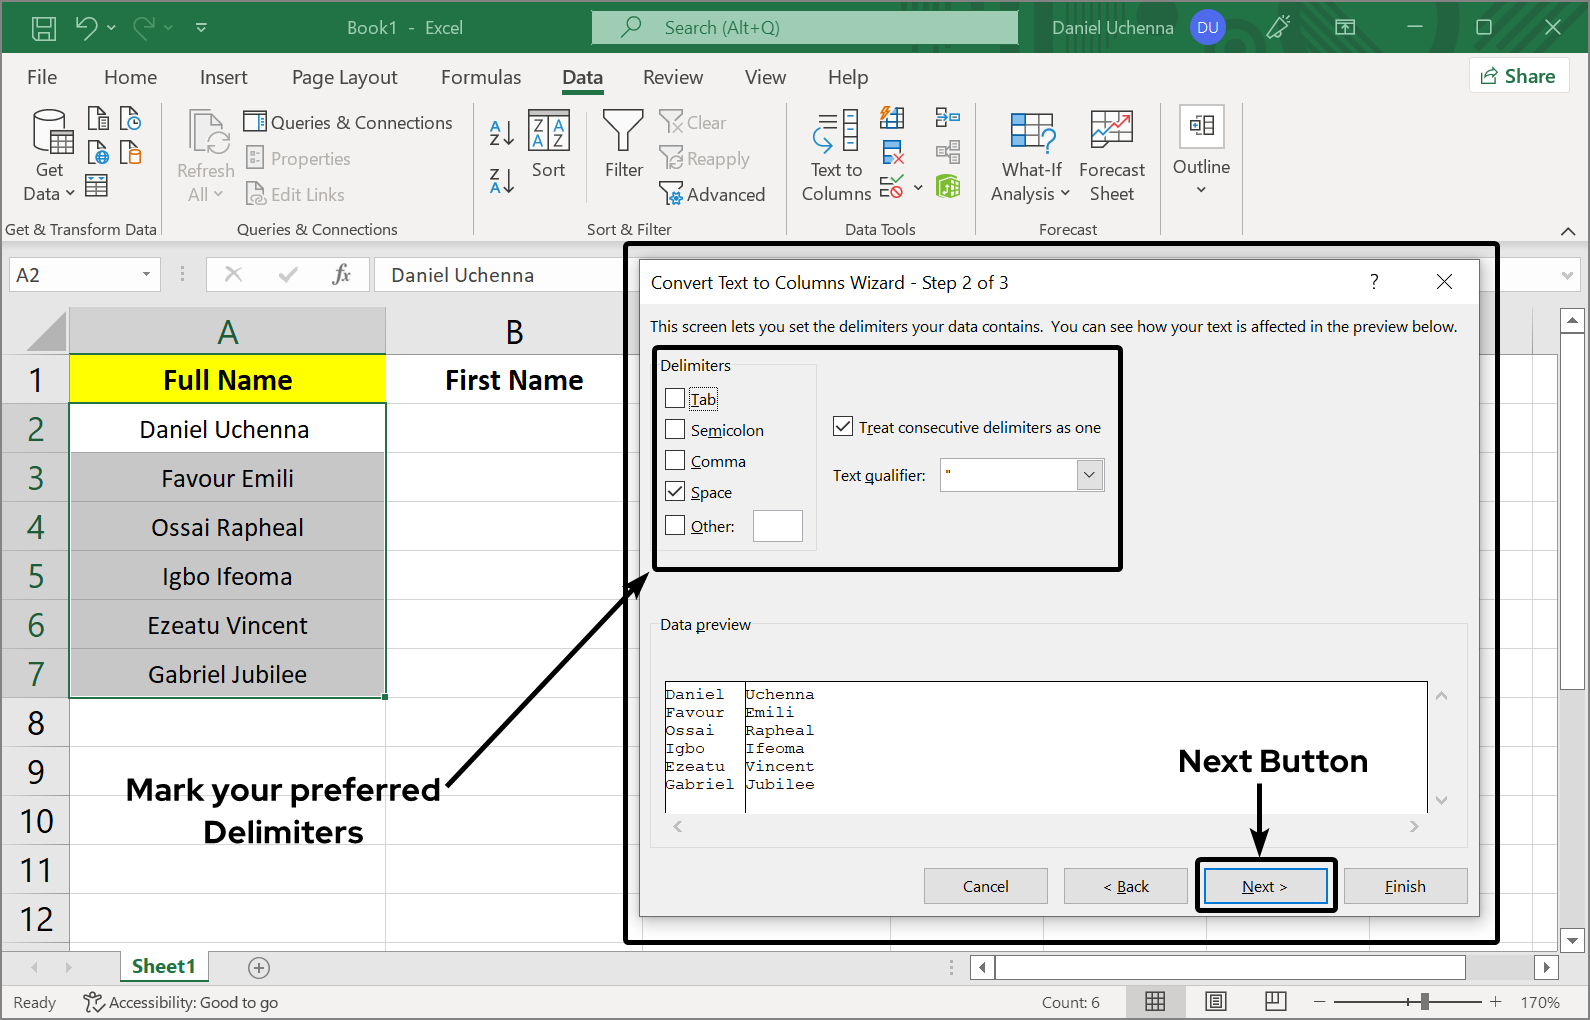Open the Page Layout tab

pos(344,77)
